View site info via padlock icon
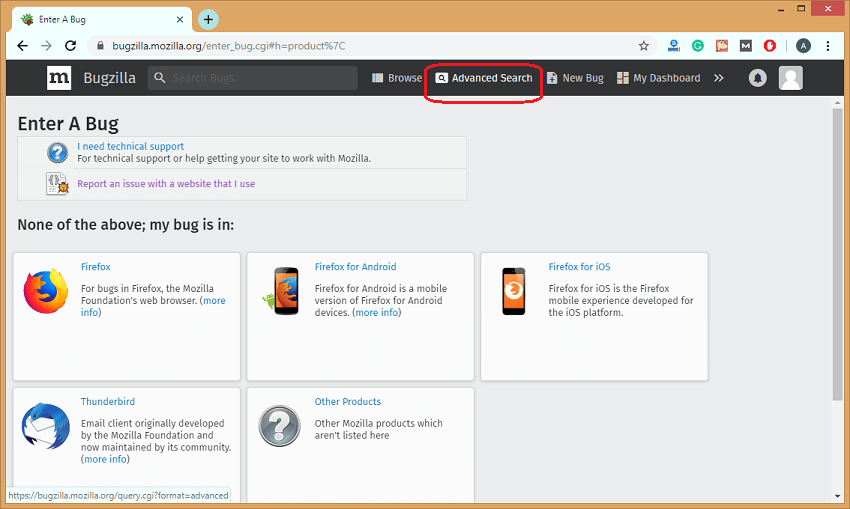 pos(100,46)
